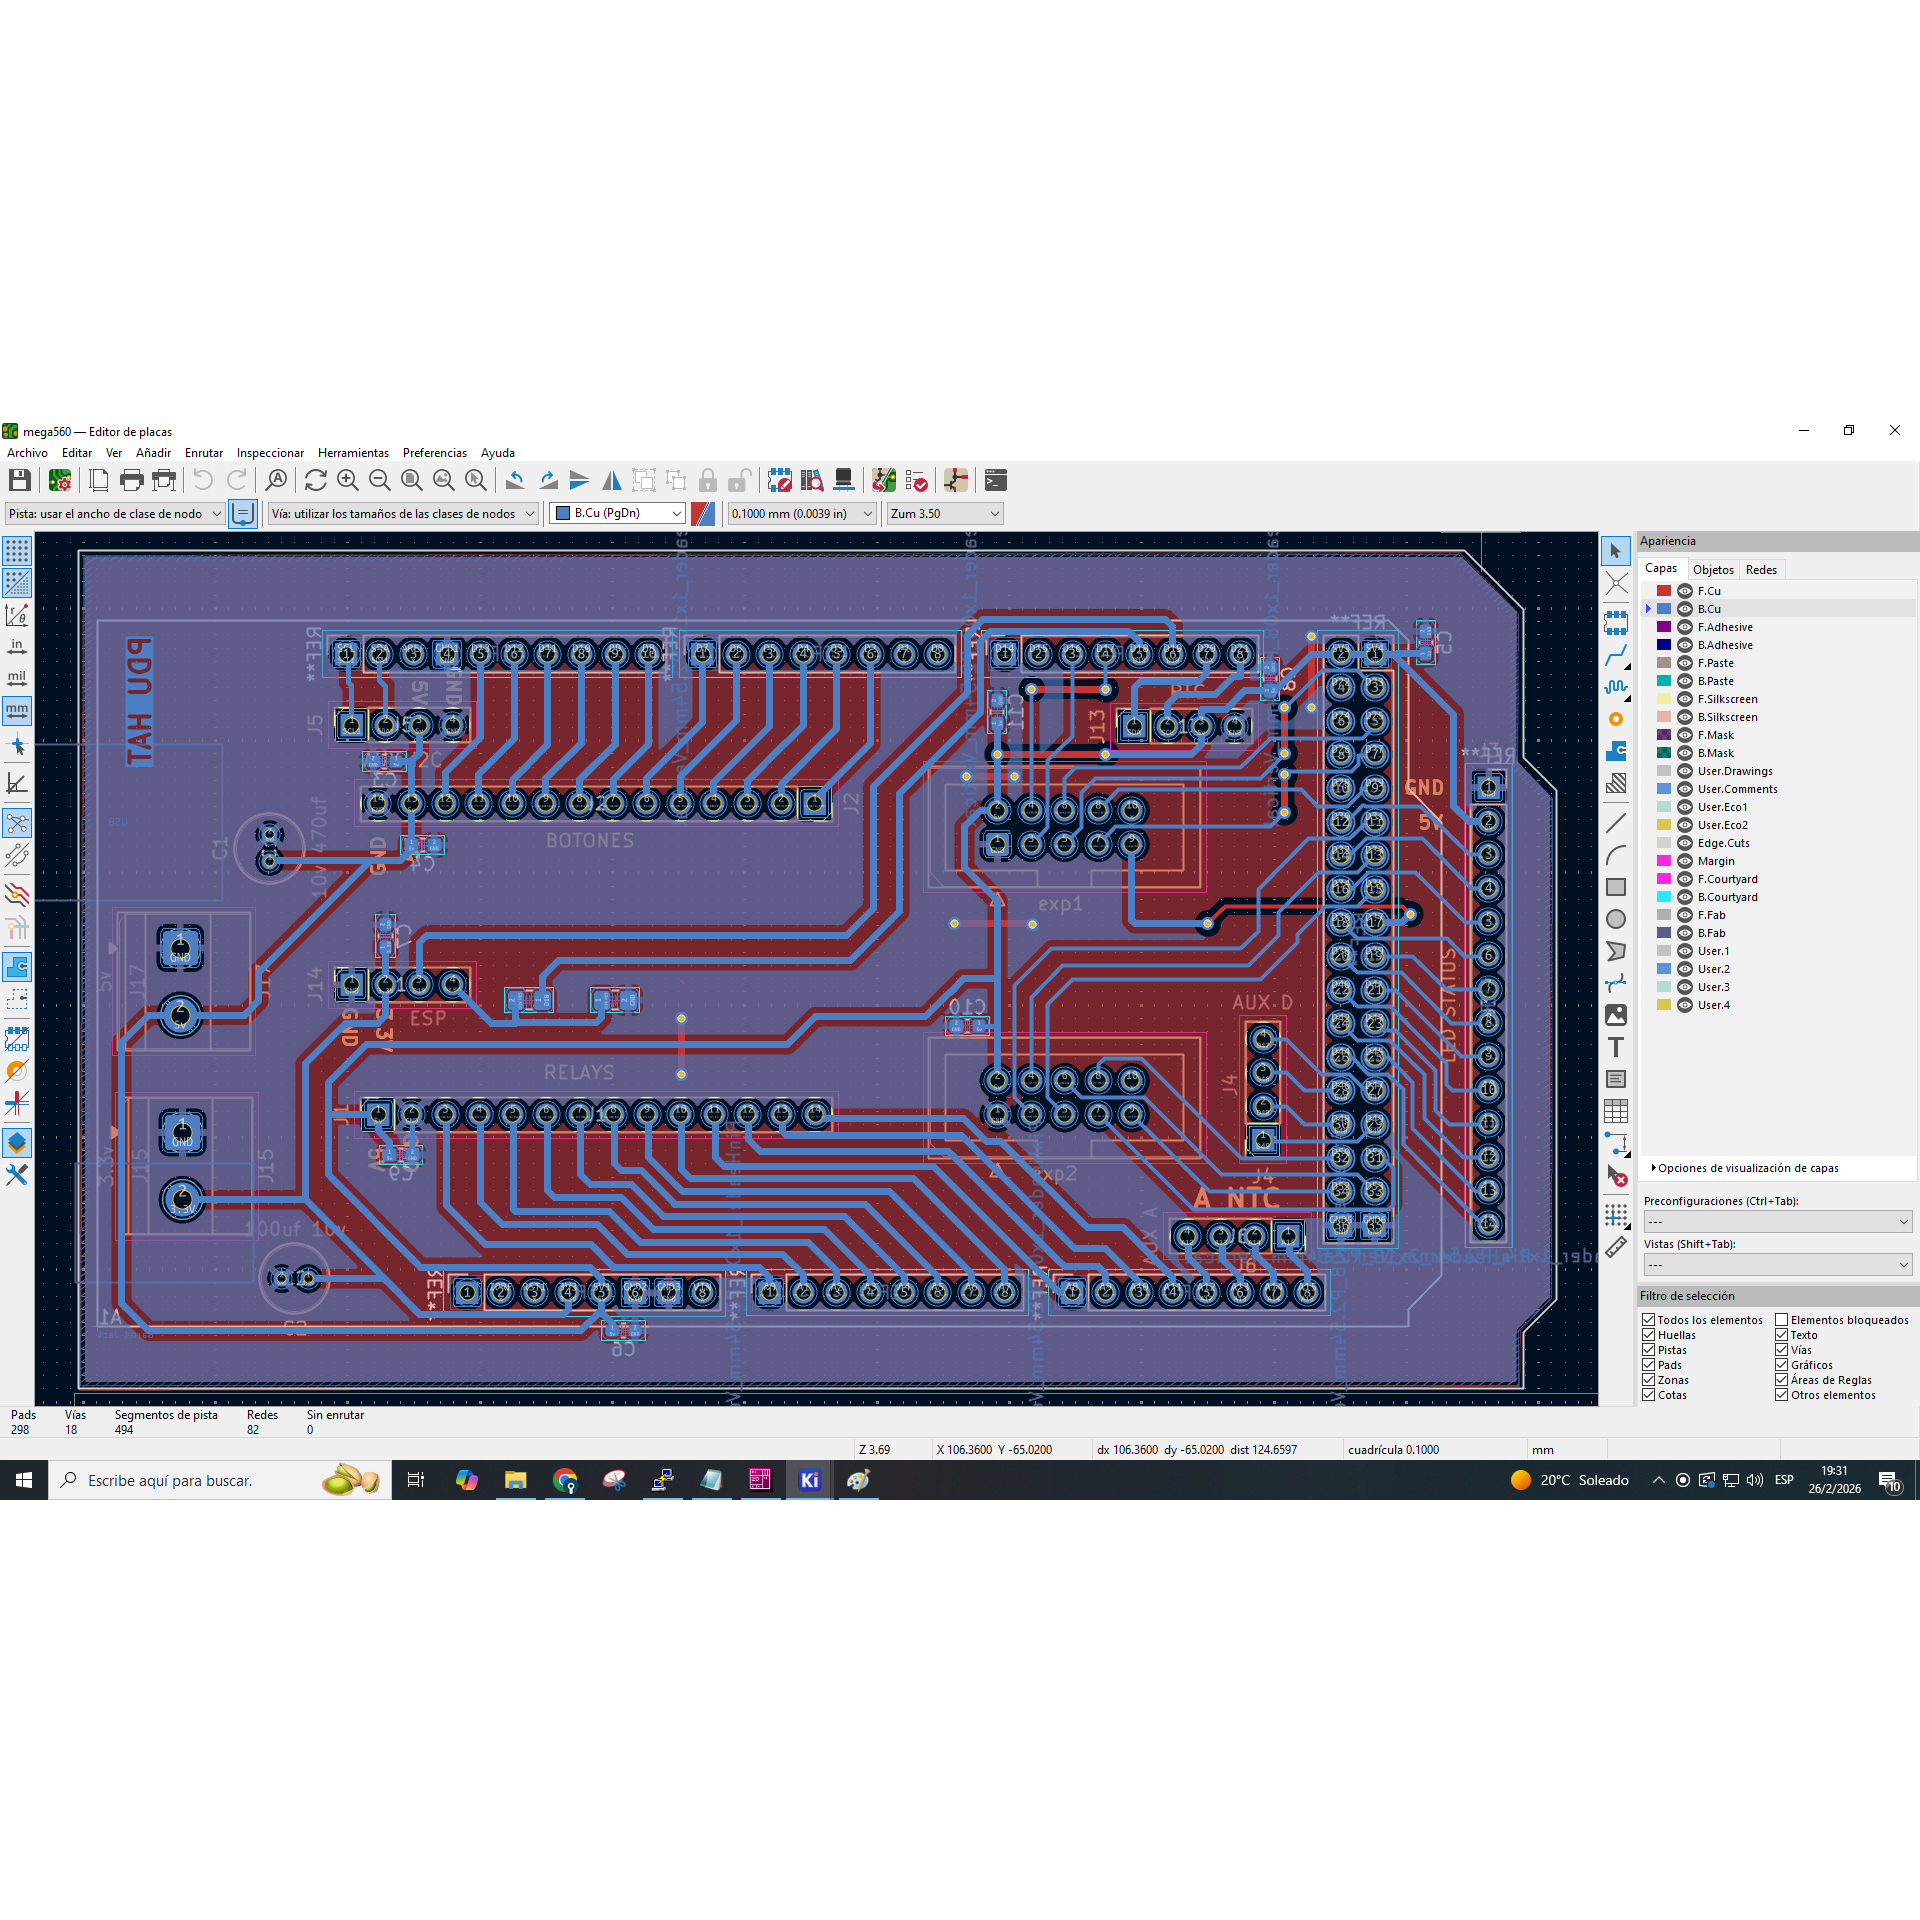The height and width of the screenshot is (1920, 1920).
Task: Click the F.Cu red color swatch
Action: [x=1664, y=591]
